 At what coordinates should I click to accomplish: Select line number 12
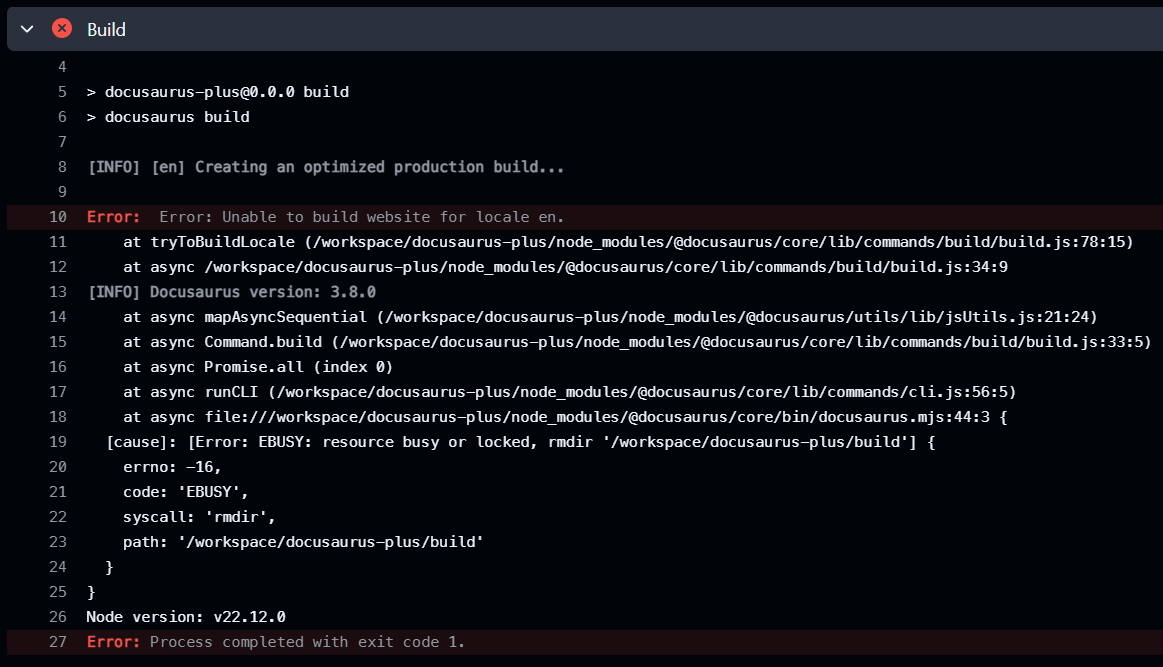coord(58,267)
